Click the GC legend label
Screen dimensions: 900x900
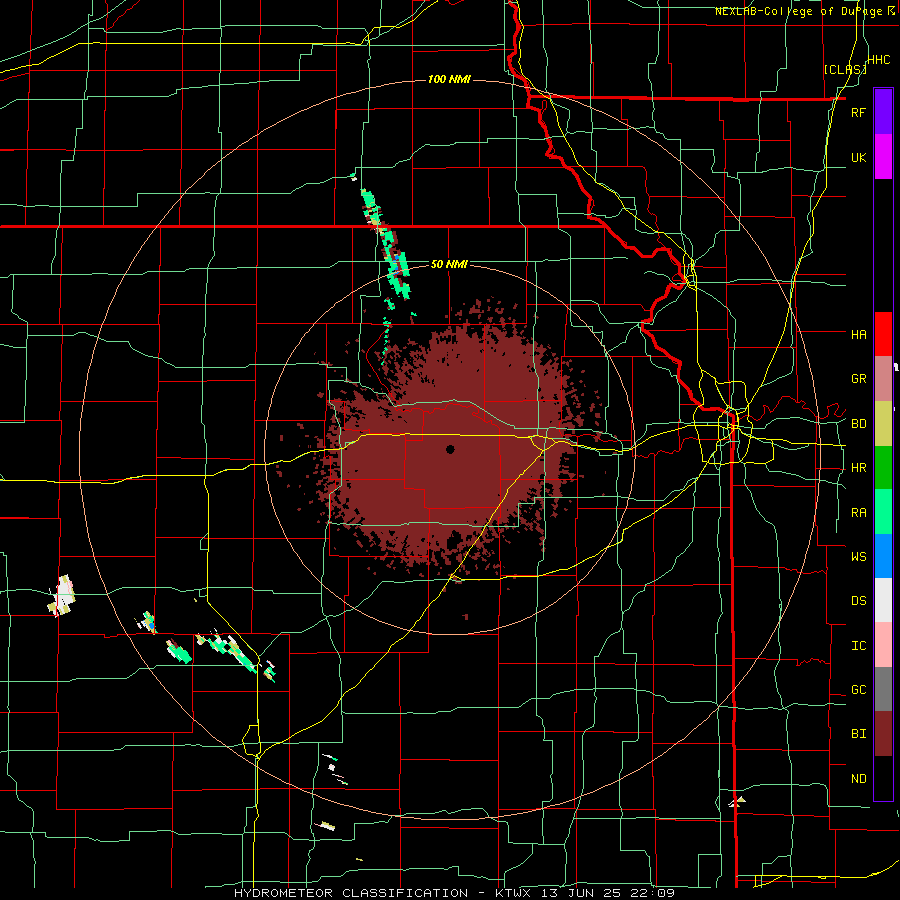[x=858, y=690]
